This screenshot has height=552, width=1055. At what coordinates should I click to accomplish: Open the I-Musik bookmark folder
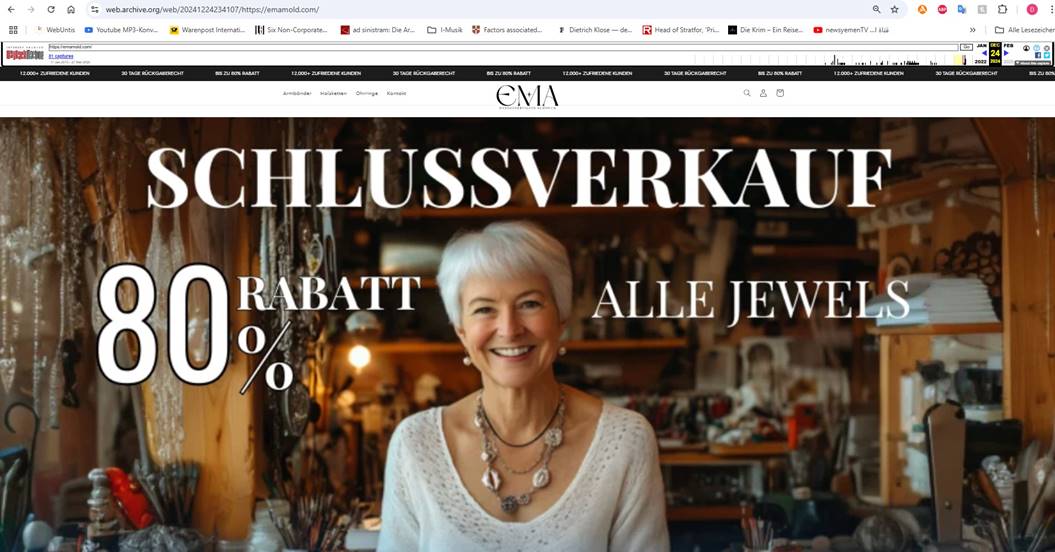point(445,30)
